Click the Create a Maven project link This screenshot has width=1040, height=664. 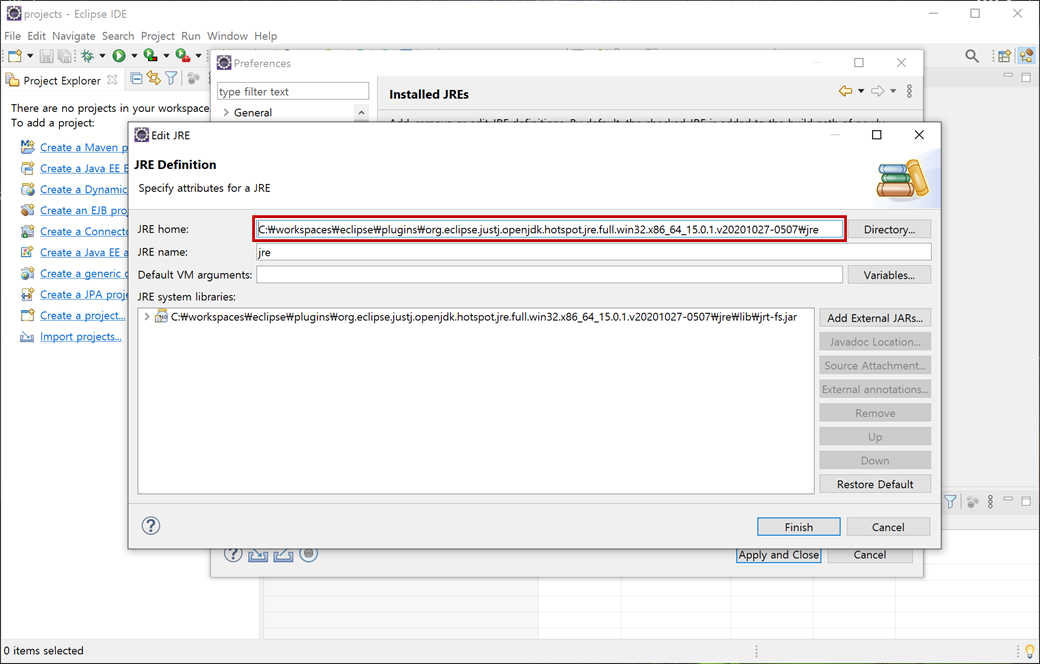tap(84, 147)
